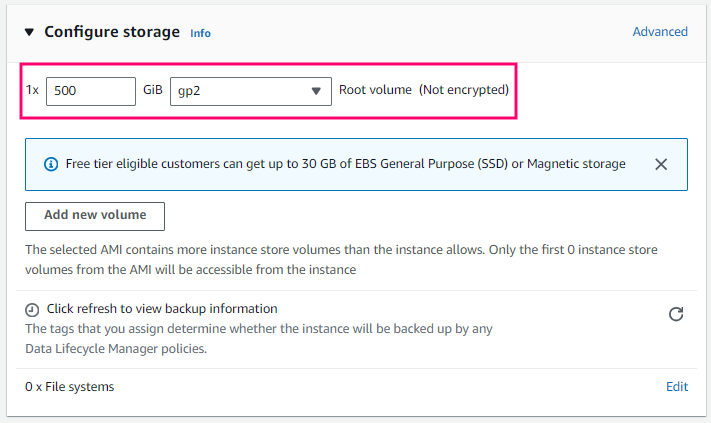Image resolution: width=711 pixels, height=423 pixels.
Task: Switch to Advanced storage view
Action: coord(660,32)
